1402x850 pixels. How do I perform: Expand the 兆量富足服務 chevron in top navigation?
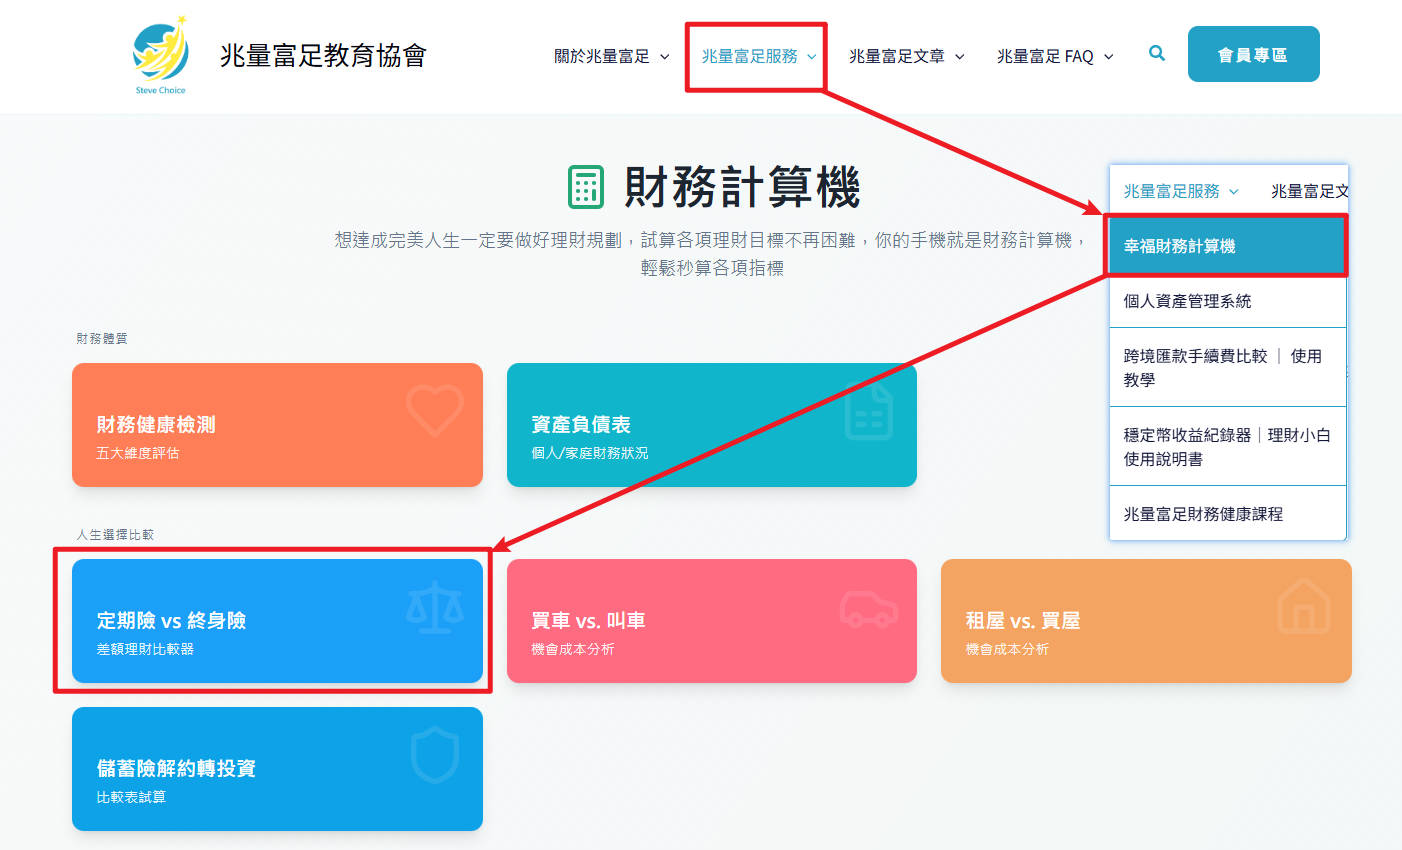(x=812, y=57)
